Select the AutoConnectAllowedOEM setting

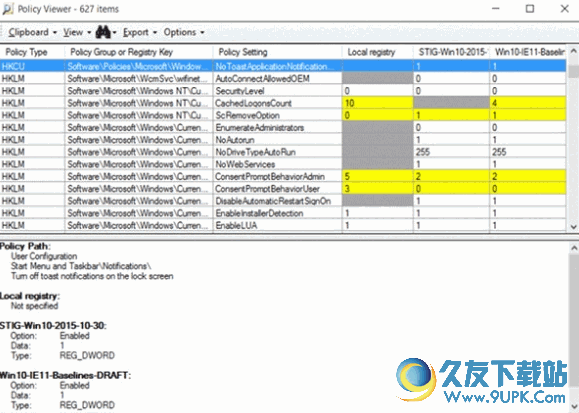tap(263, 79)
